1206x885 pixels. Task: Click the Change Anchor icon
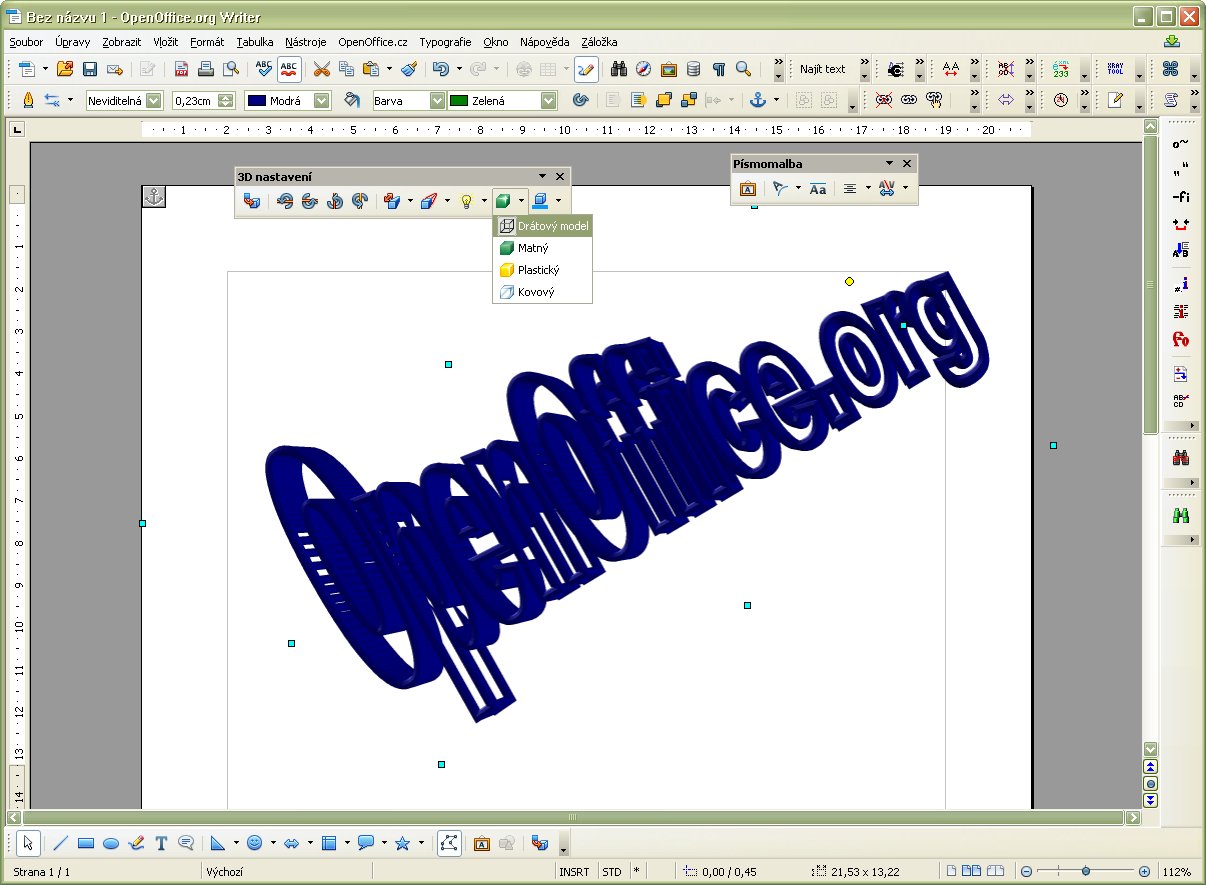click(757, 100)
